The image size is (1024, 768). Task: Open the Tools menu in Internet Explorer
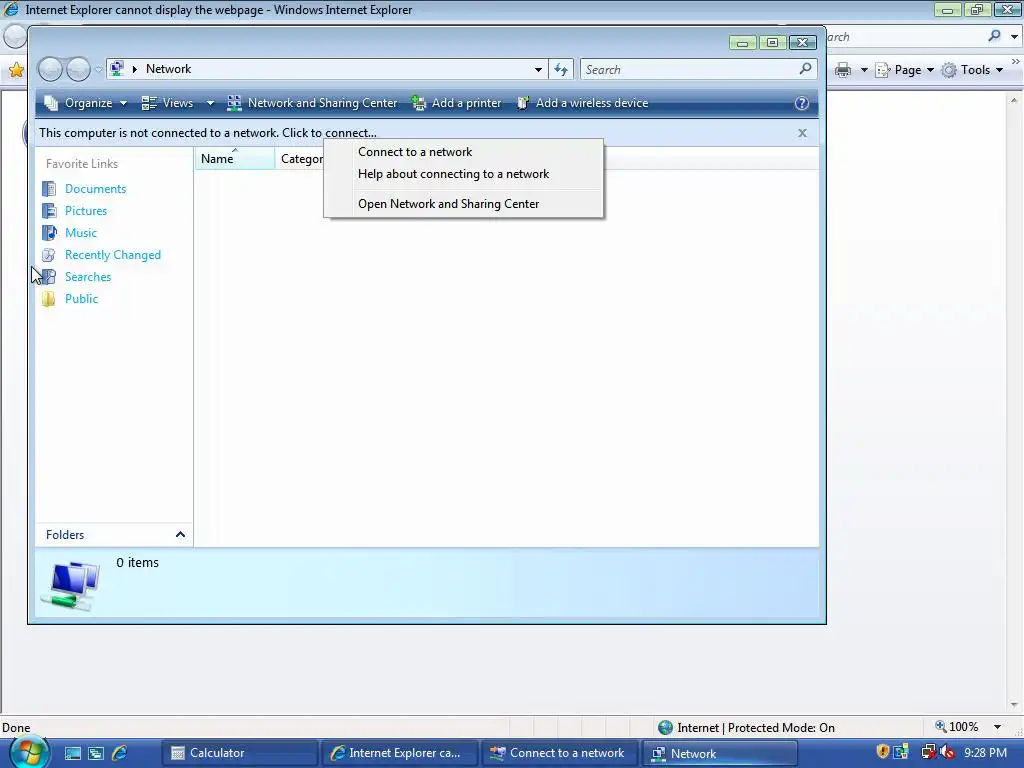pyautogui.click(x=972, y=70)
